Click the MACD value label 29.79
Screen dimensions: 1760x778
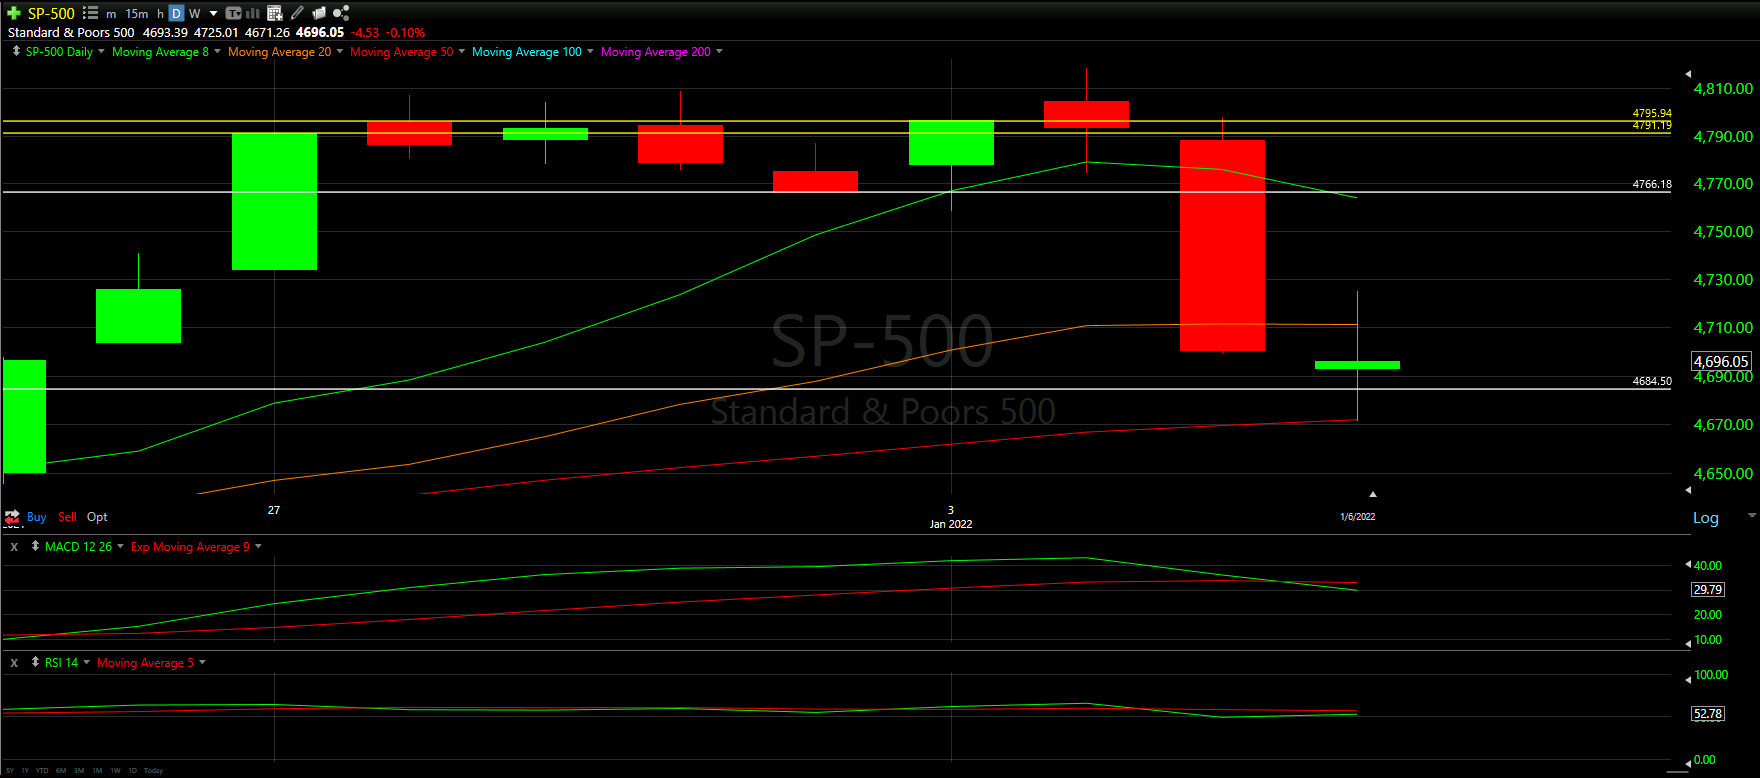1708,590
